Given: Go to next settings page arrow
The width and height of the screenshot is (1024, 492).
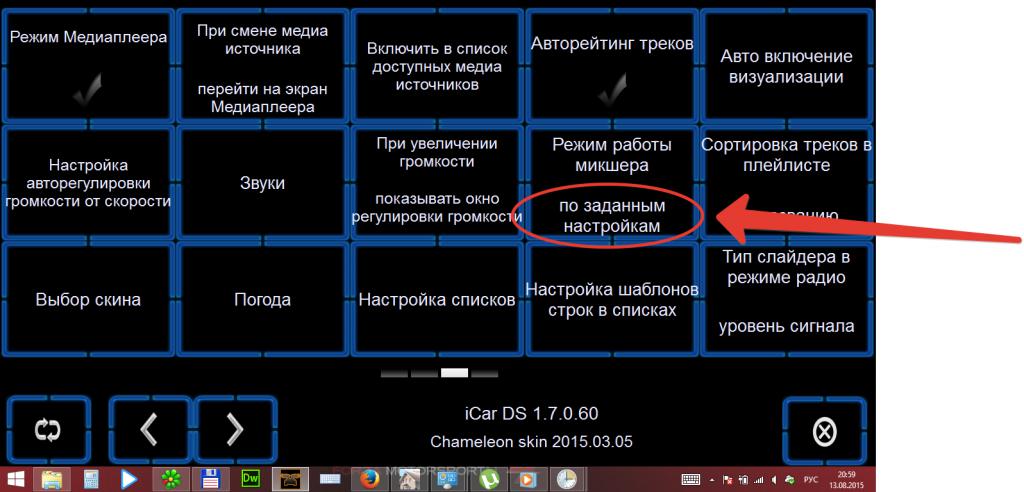Looking at the screenshot, I should [235, 429].
